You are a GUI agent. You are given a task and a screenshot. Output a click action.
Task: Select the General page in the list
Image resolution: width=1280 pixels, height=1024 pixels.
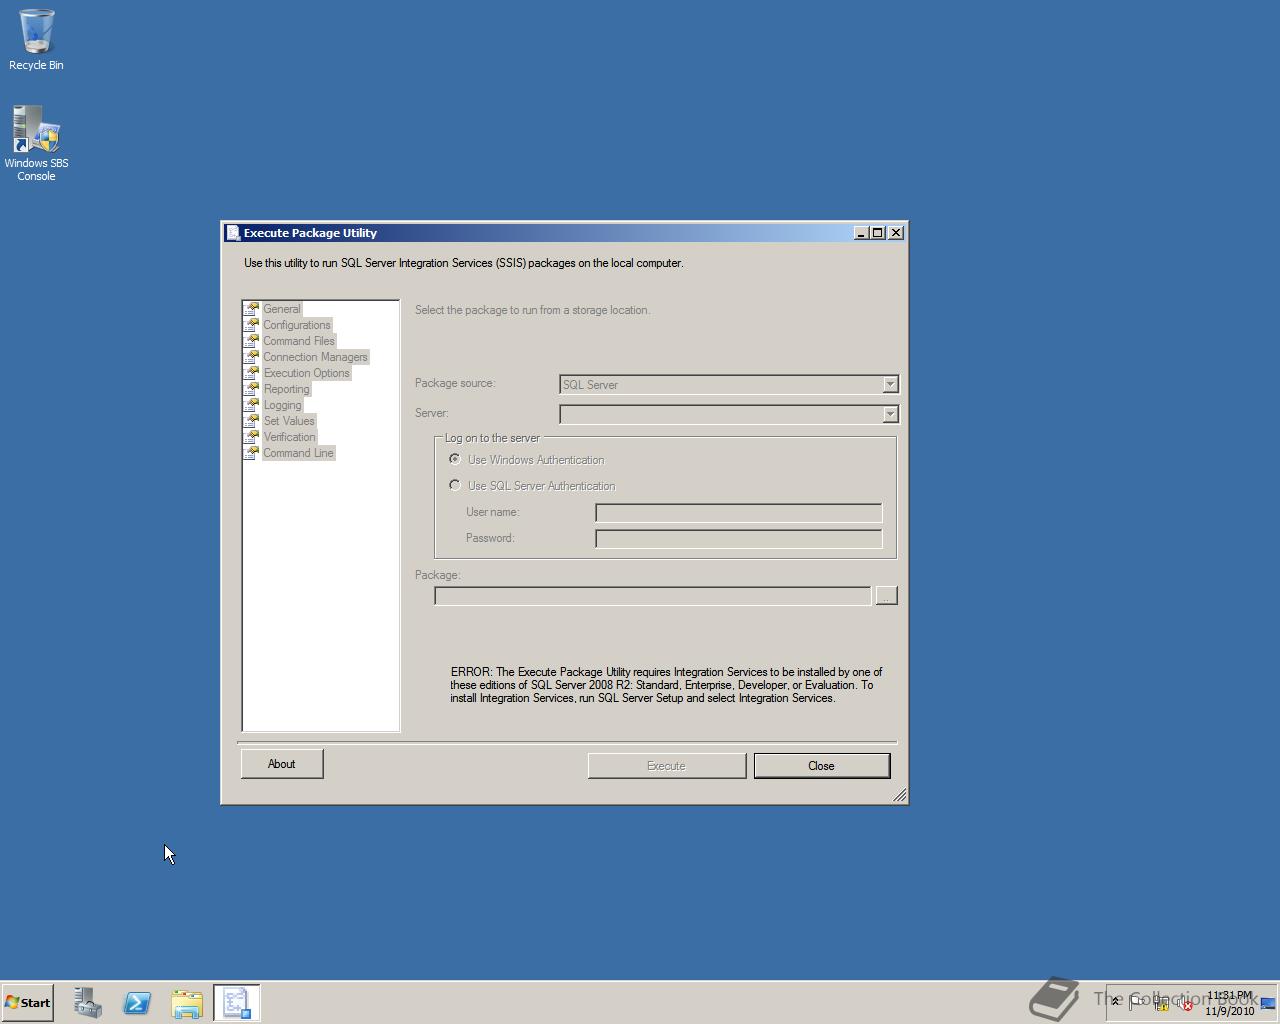(282, 309)
